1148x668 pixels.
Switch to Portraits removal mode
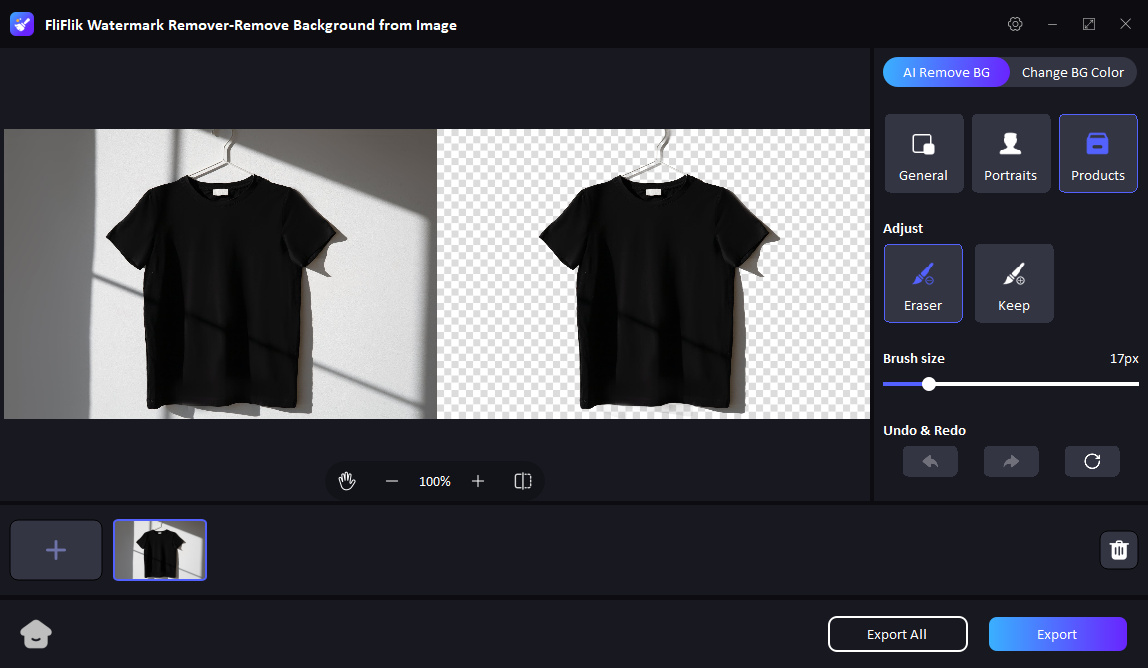1010,153
